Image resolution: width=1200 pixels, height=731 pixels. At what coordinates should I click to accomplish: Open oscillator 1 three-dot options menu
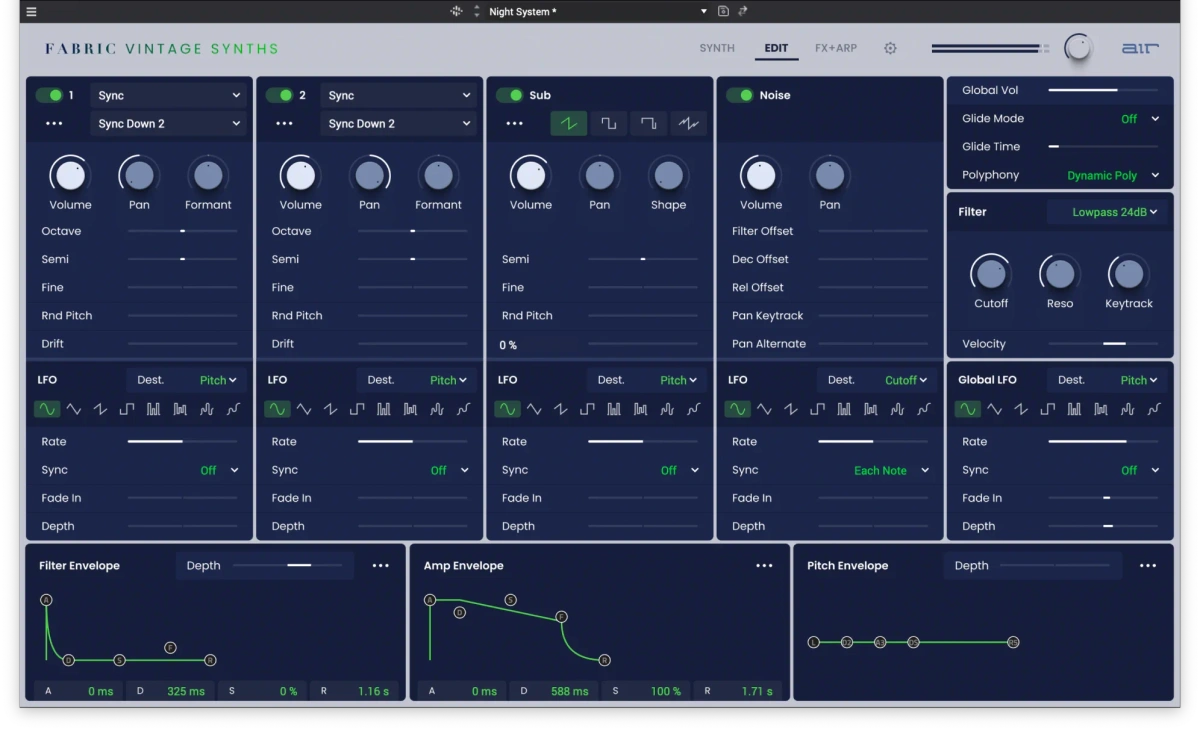54,124
